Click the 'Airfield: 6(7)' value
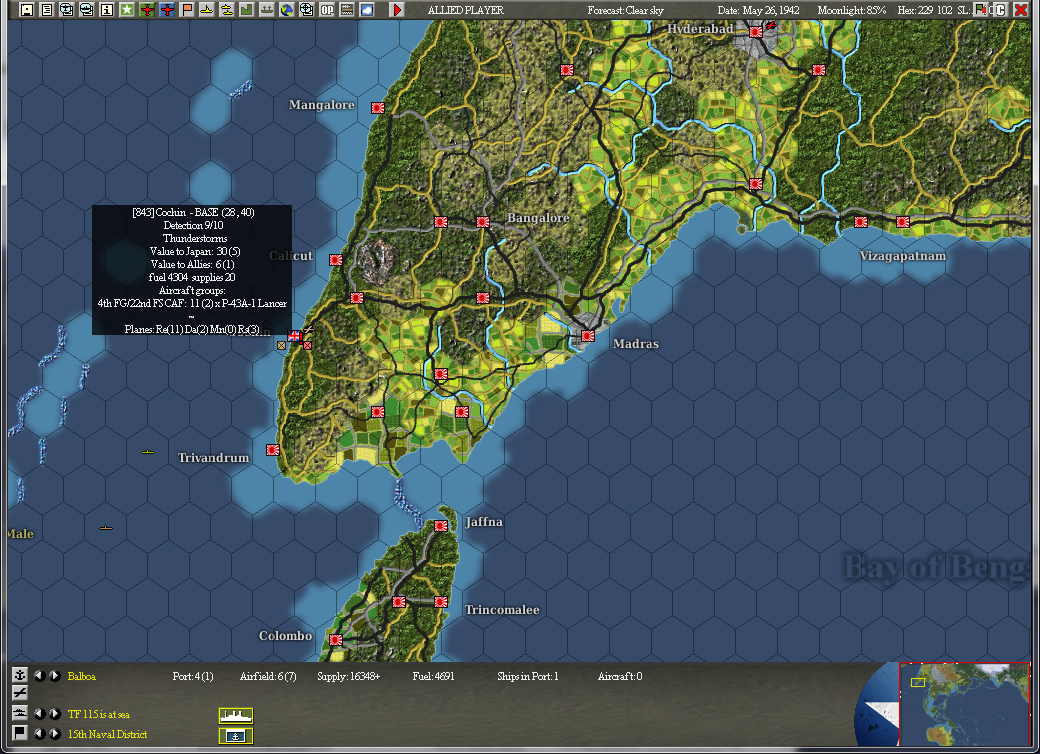Image resolution: width=1040 pixels, height=754 pixels. tap(268, 676)
